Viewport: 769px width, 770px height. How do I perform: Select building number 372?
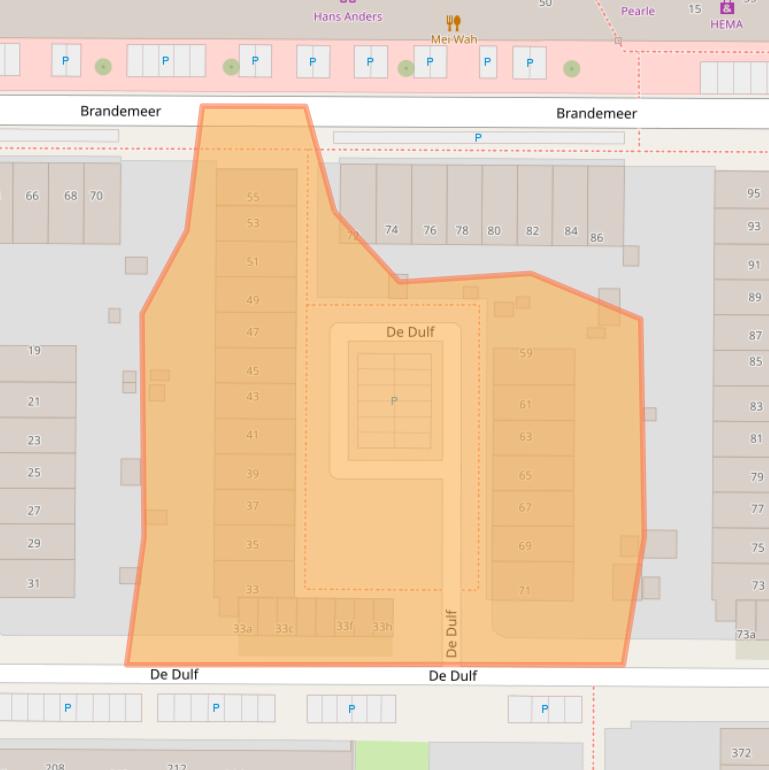point(741,752)
